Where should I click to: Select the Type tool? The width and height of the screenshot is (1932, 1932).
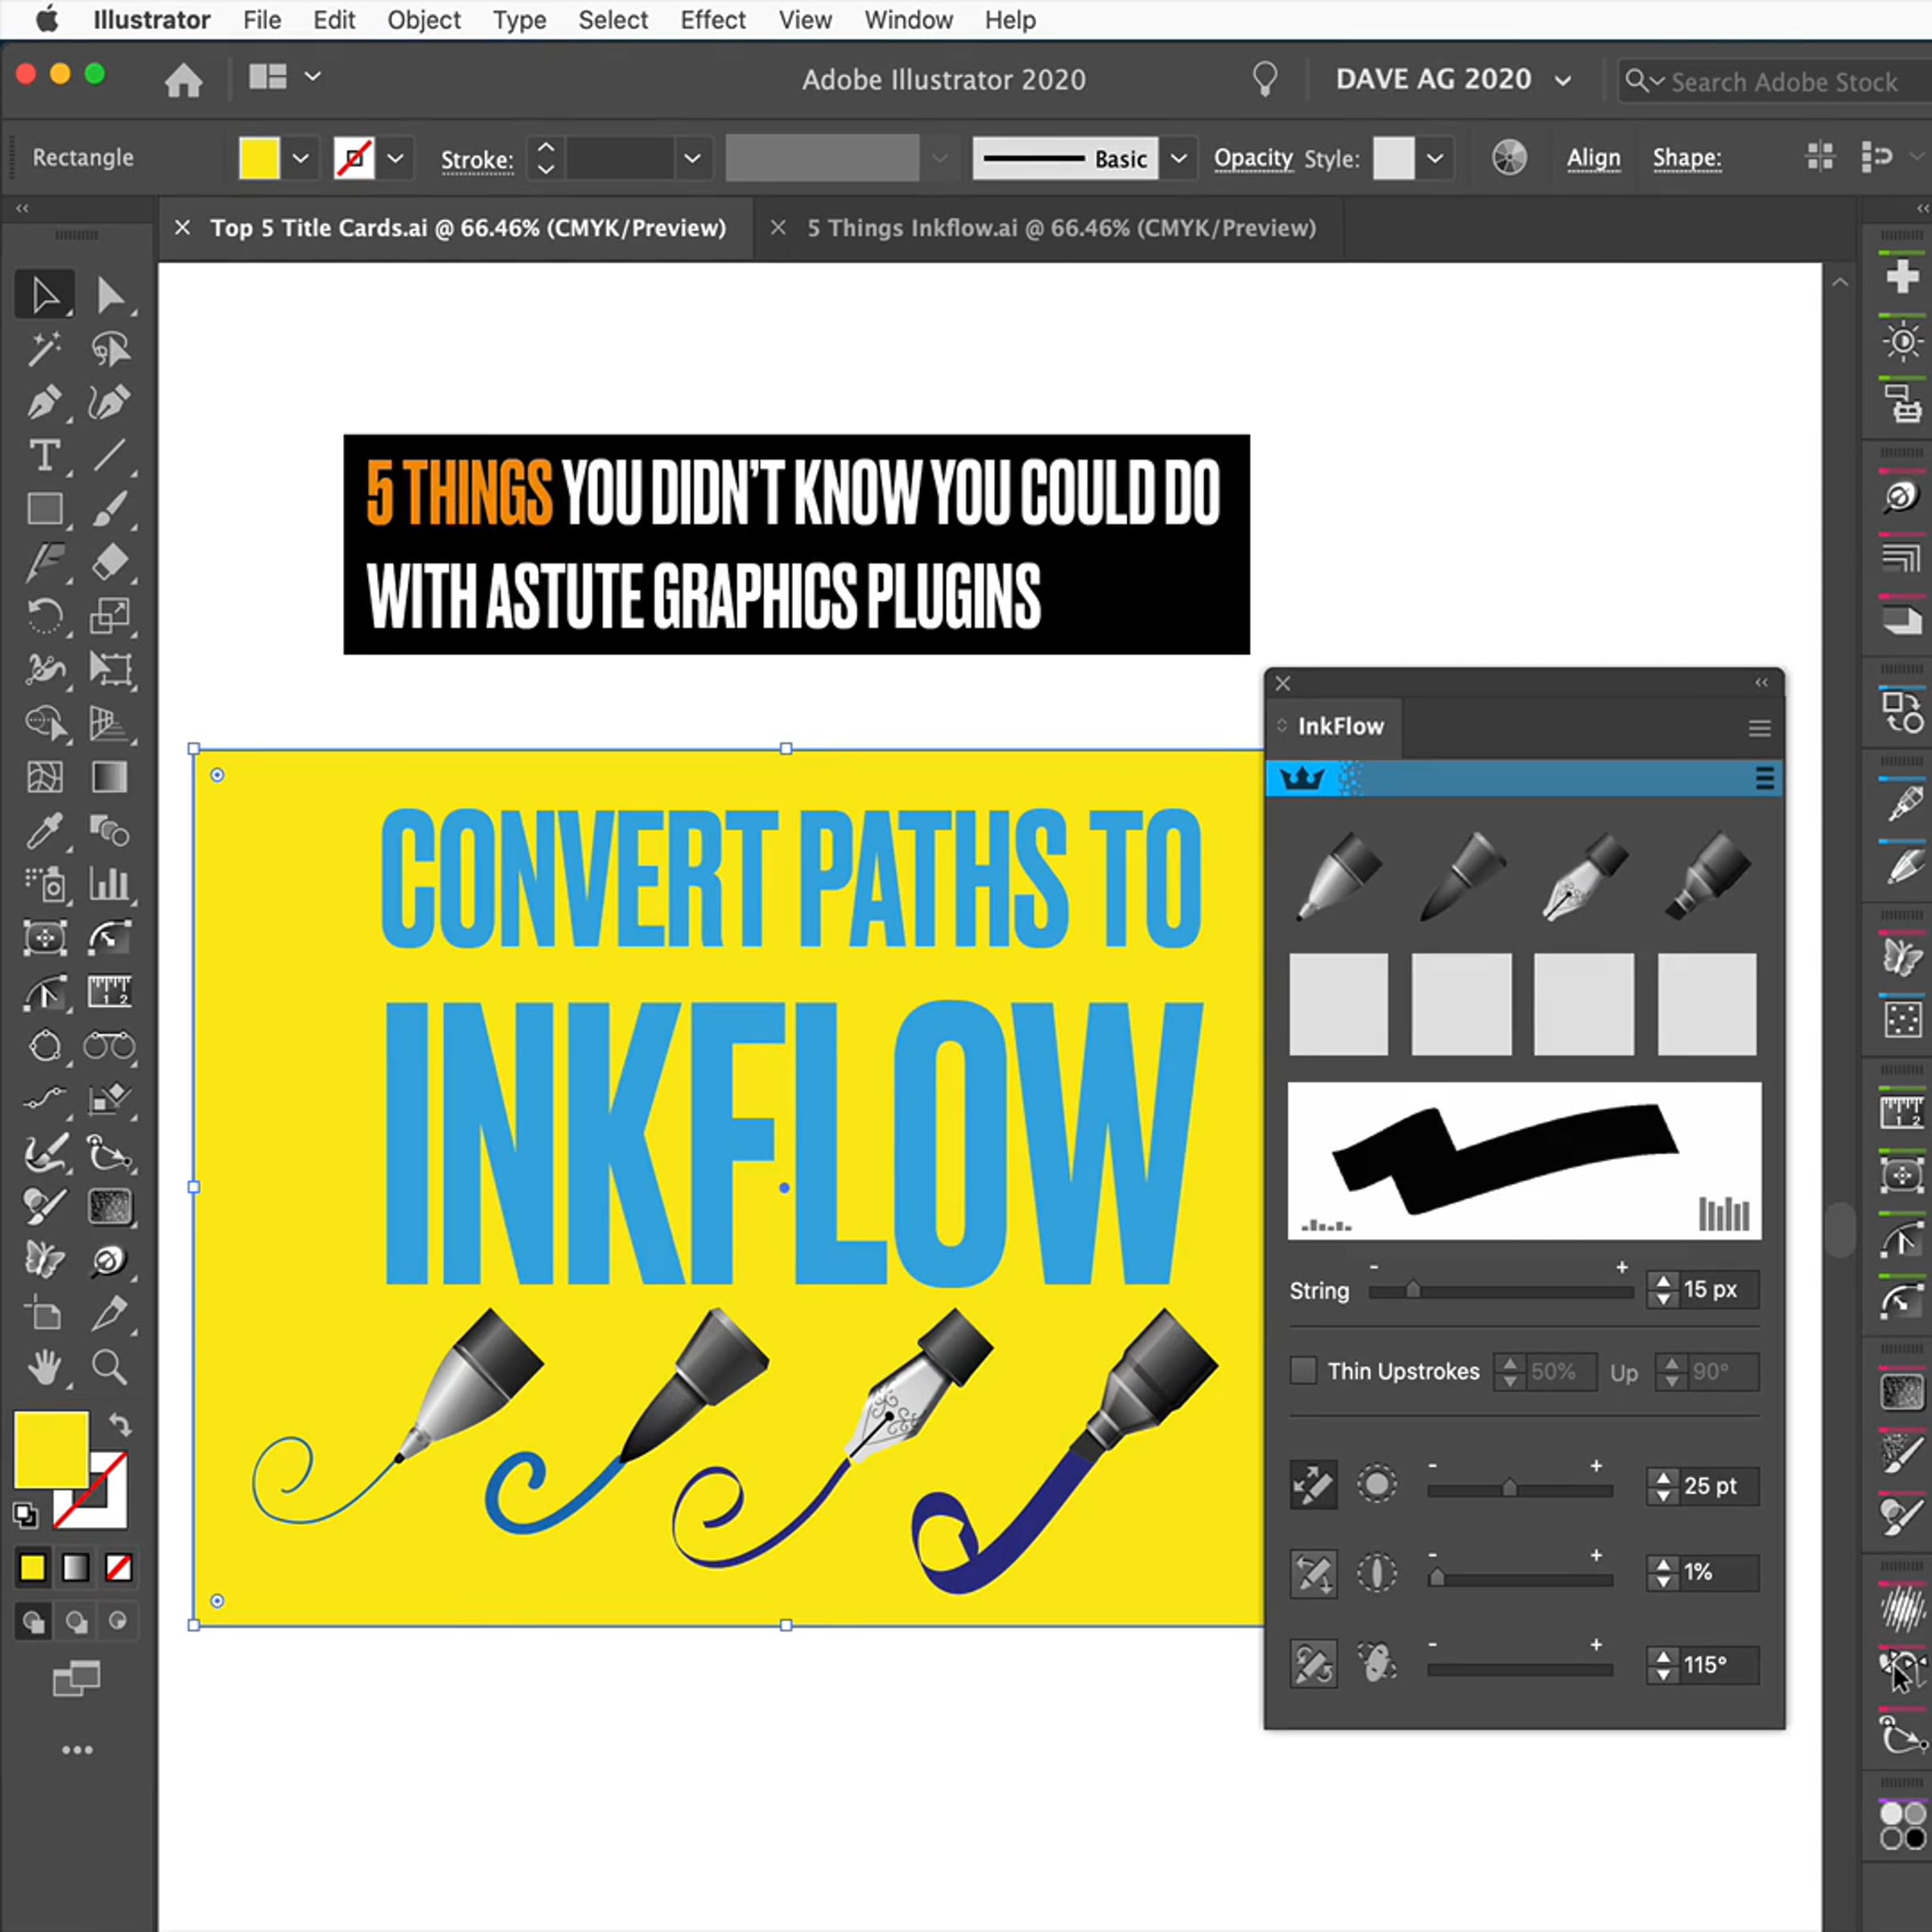click(x=44, y=456)
